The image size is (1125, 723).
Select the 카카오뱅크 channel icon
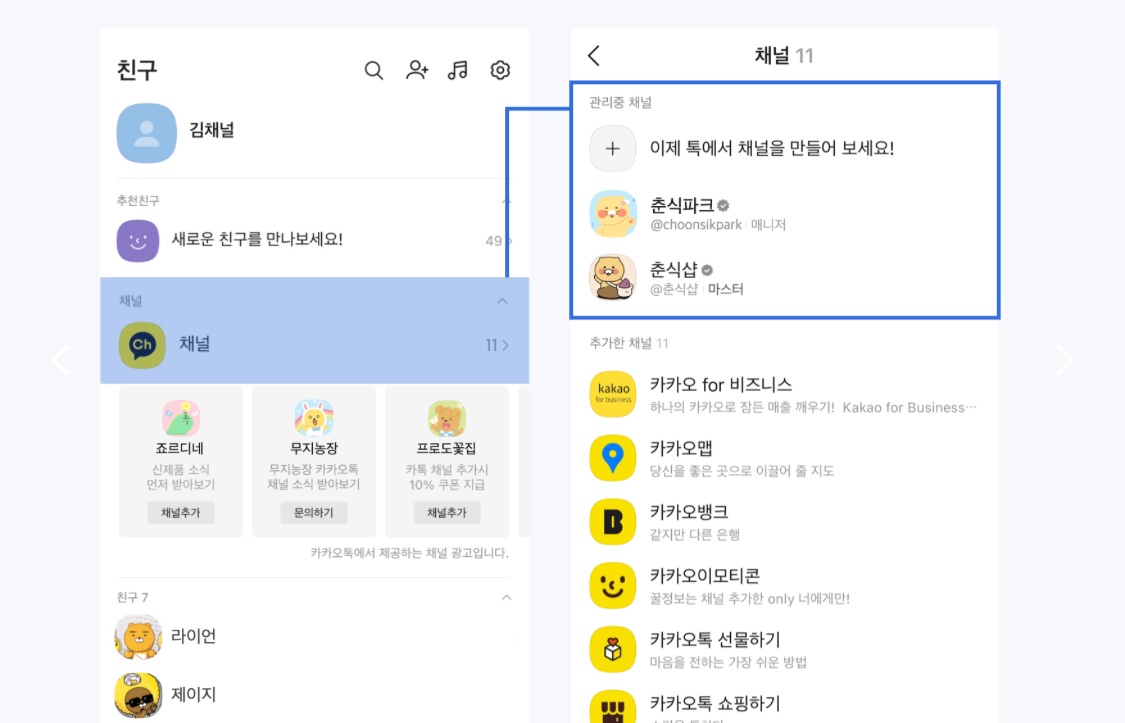(612, 521)
